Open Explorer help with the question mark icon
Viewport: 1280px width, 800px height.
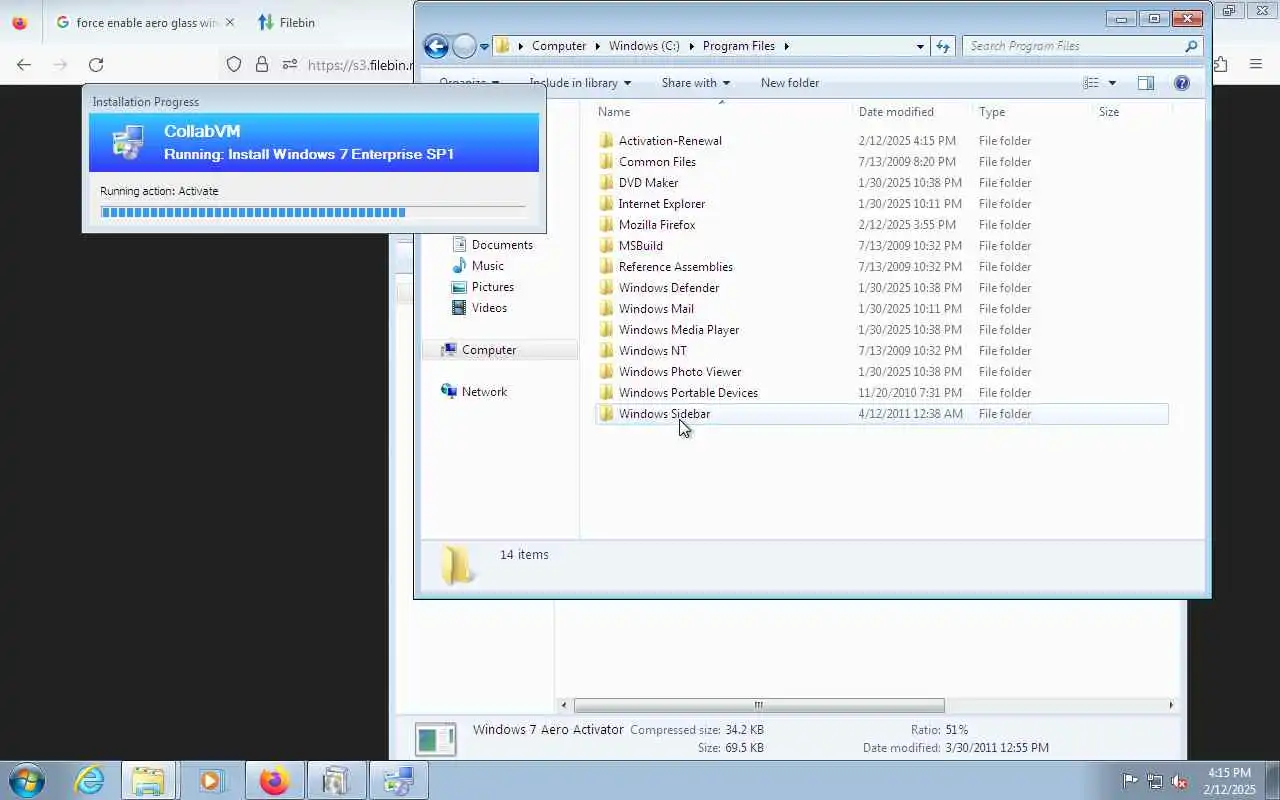(x=1182, y=83)
